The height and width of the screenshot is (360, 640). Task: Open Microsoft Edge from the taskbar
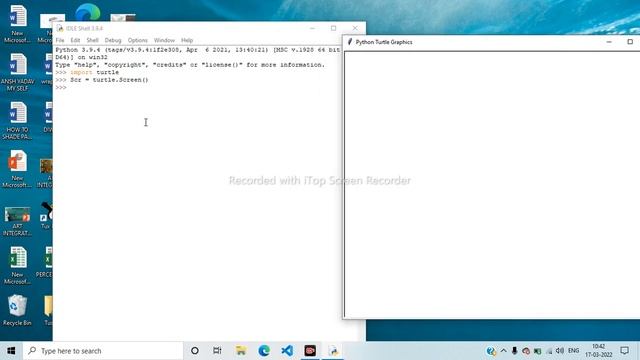(x=264, y=351)
